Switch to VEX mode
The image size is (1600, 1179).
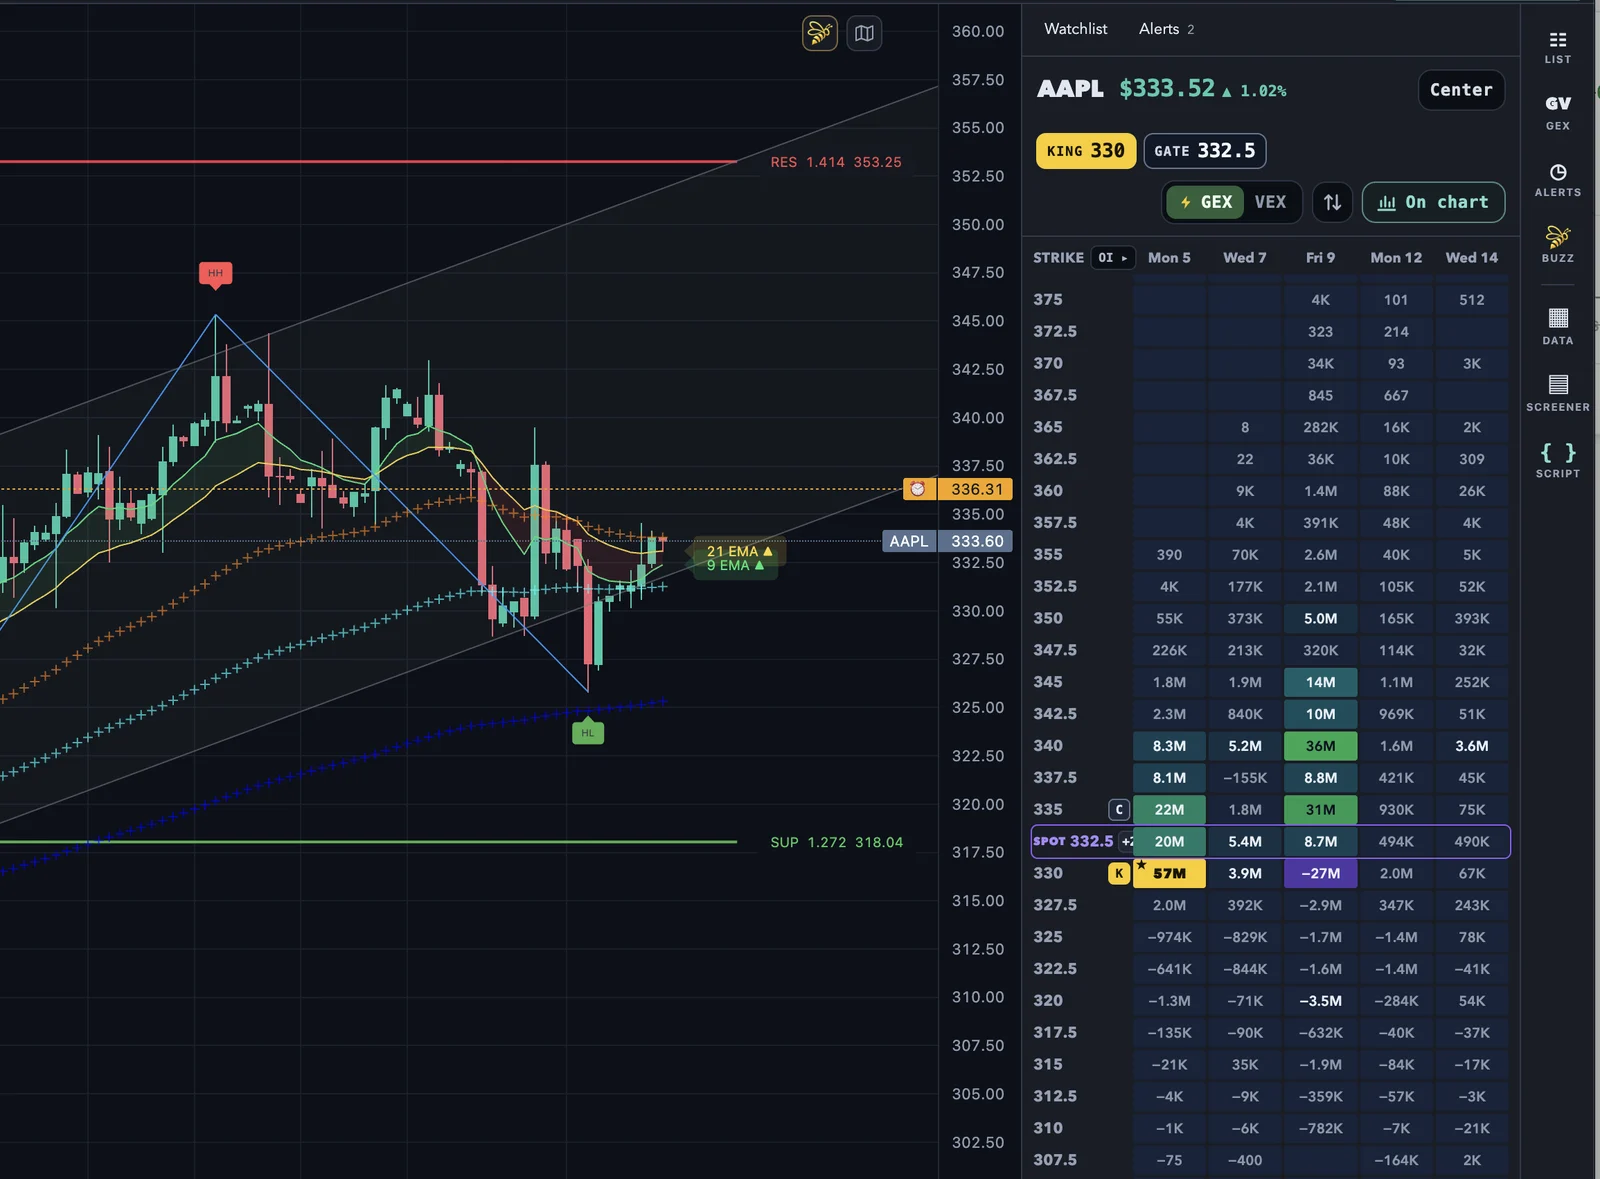click(1270, 202)
